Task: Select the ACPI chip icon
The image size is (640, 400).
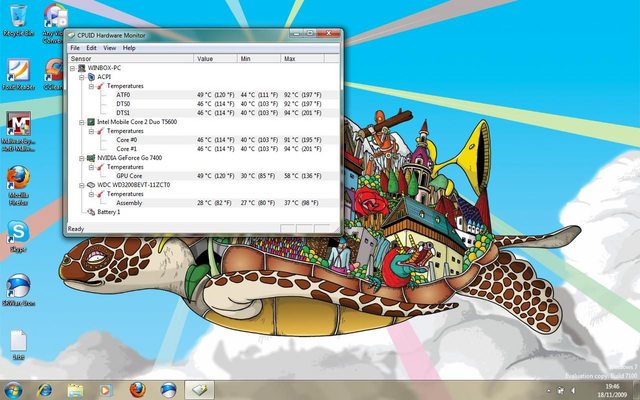Action: pos(91,77)
